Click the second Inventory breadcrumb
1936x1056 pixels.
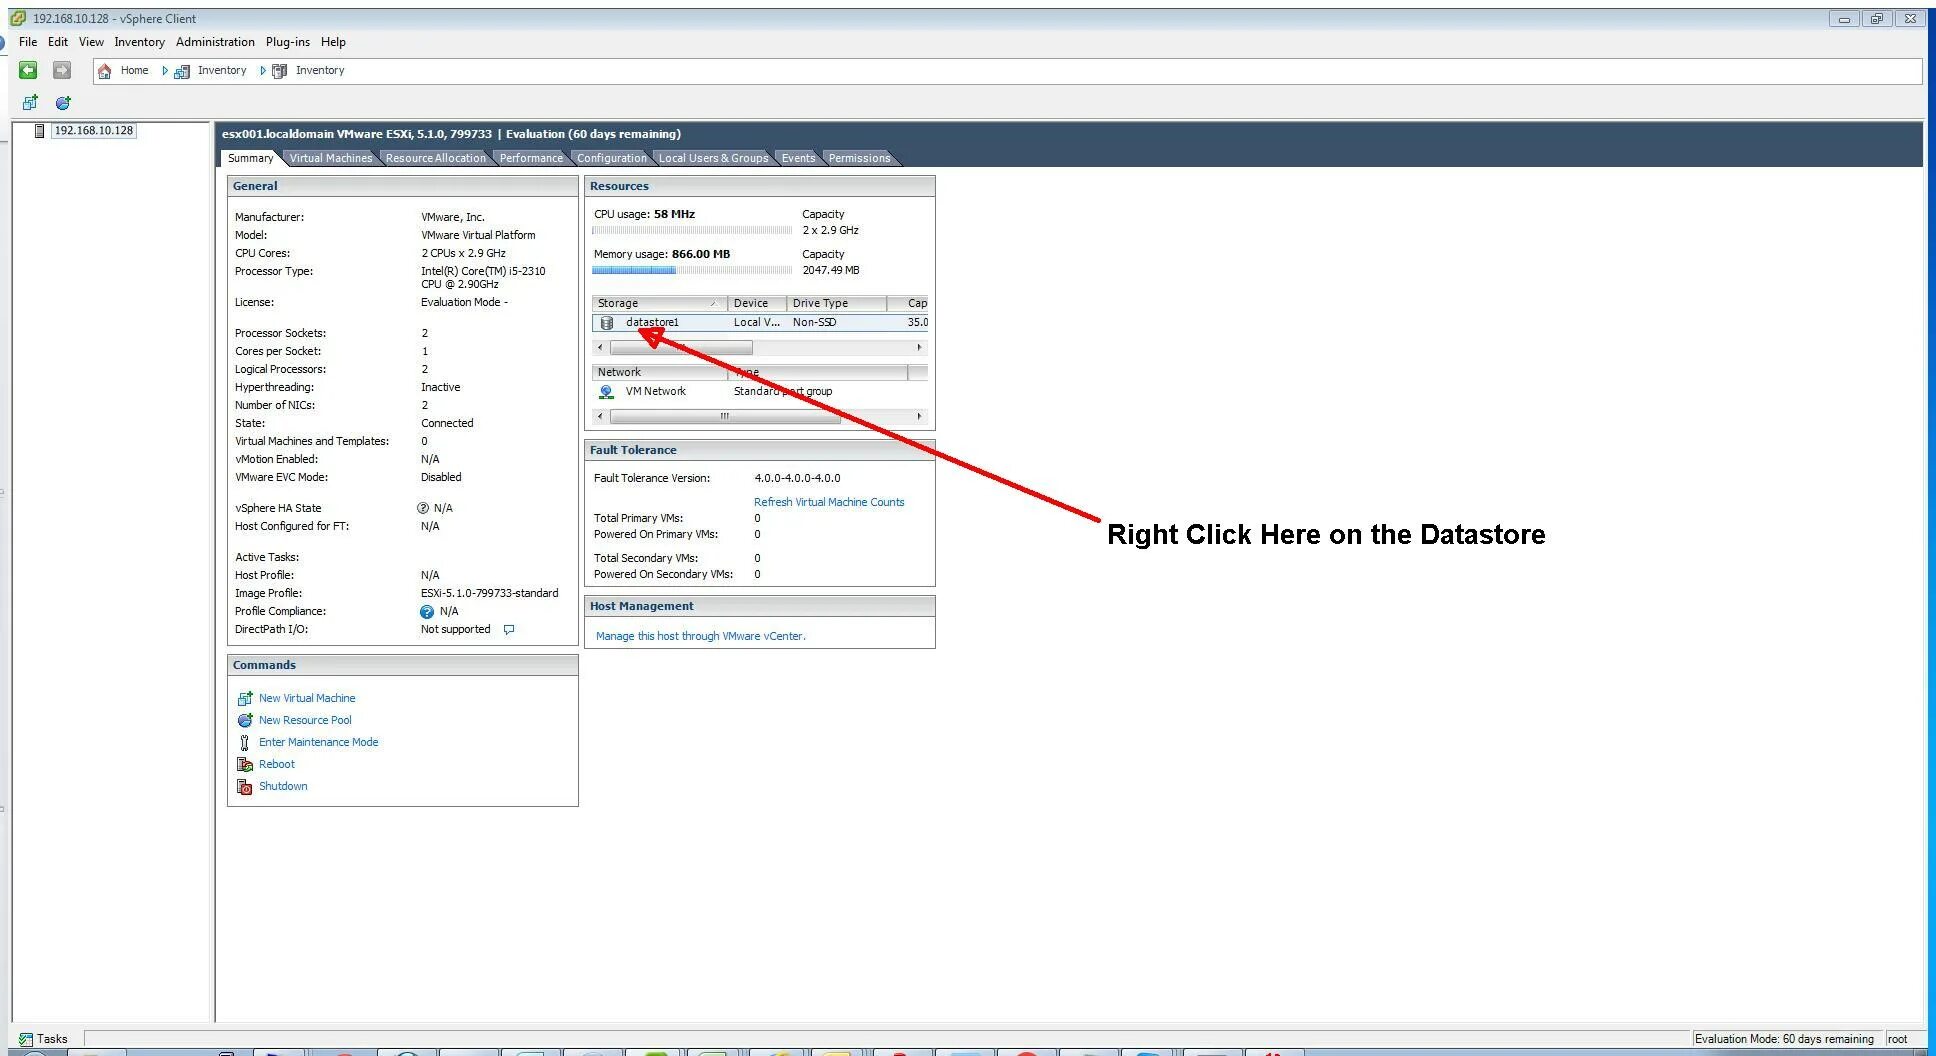pos(320,71)
